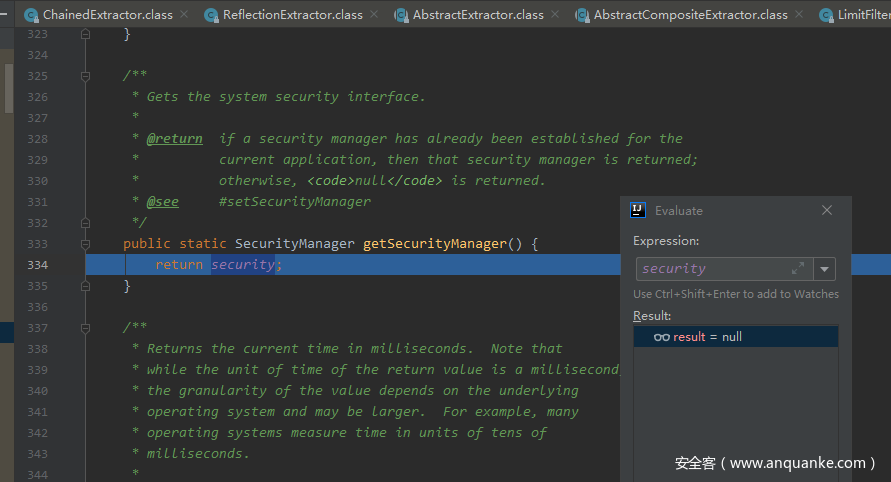Image resolution: width=891 pixels, height=482 pixels.
Task: Click the AbstractExtractor.class tab icon
Action: coord(401,15)
